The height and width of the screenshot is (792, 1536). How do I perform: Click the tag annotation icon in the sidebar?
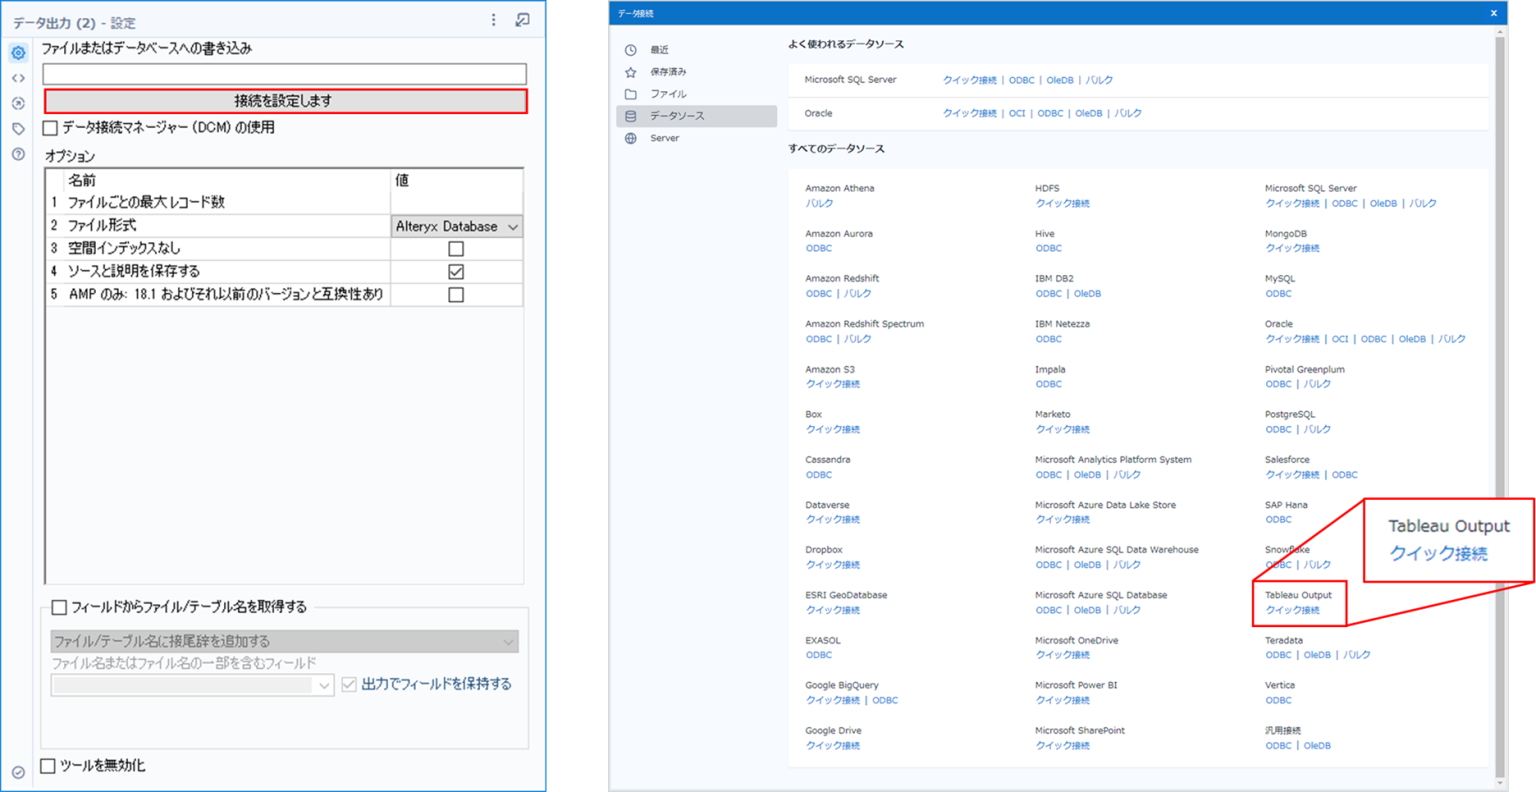(x=16, y=130)
